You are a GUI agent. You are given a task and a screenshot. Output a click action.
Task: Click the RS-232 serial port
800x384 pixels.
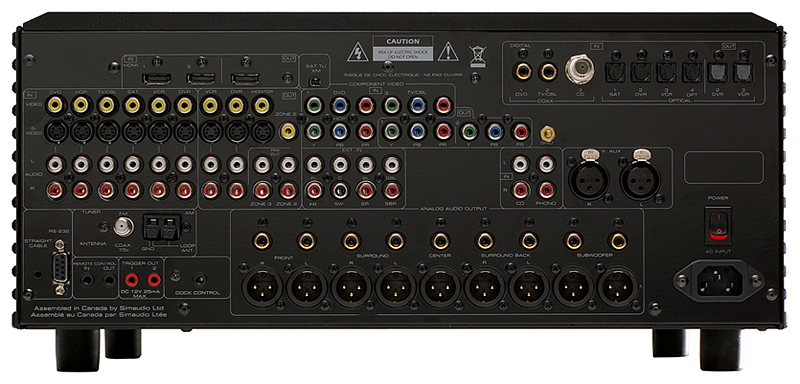click(60, 267)
